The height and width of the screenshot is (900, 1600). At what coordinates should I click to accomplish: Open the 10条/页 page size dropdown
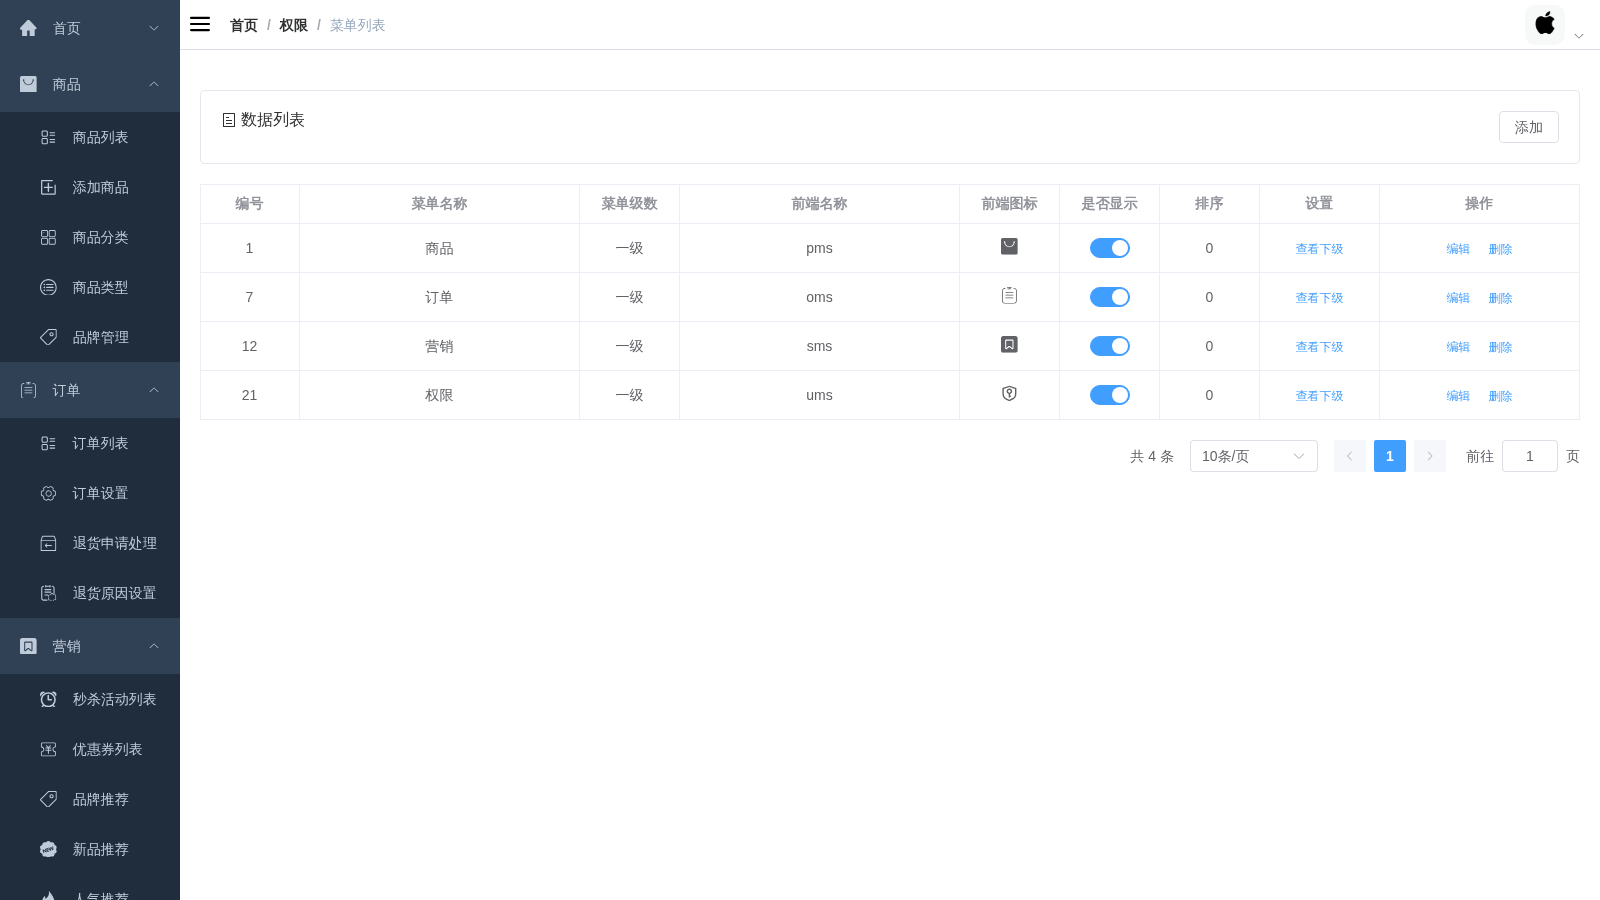pos(1253,456)
